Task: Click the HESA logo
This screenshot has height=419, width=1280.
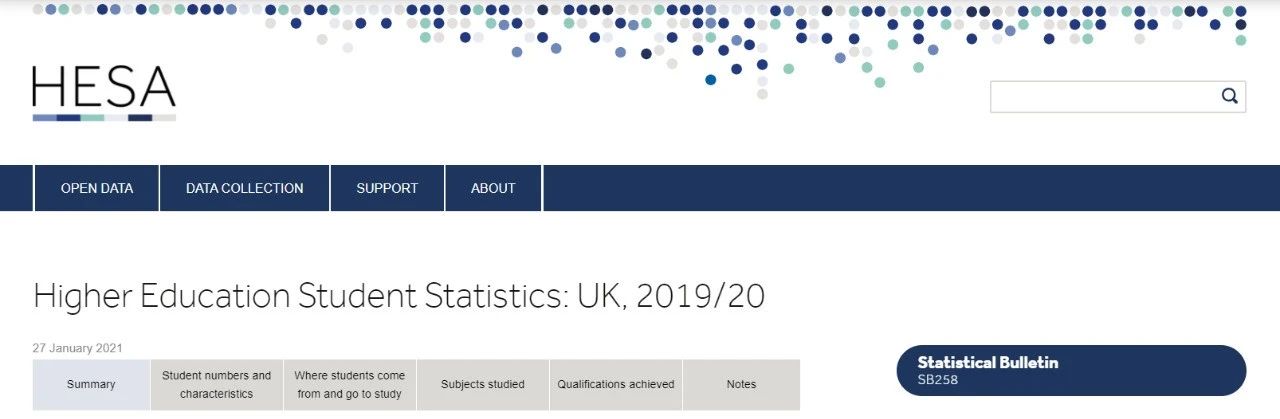Action: point(104,88)
